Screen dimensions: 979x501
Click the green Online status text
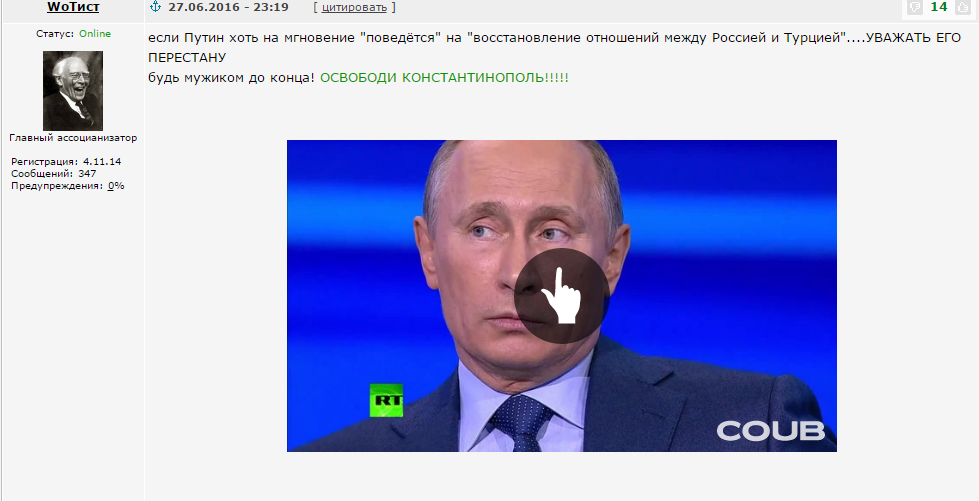click(95, 34)
